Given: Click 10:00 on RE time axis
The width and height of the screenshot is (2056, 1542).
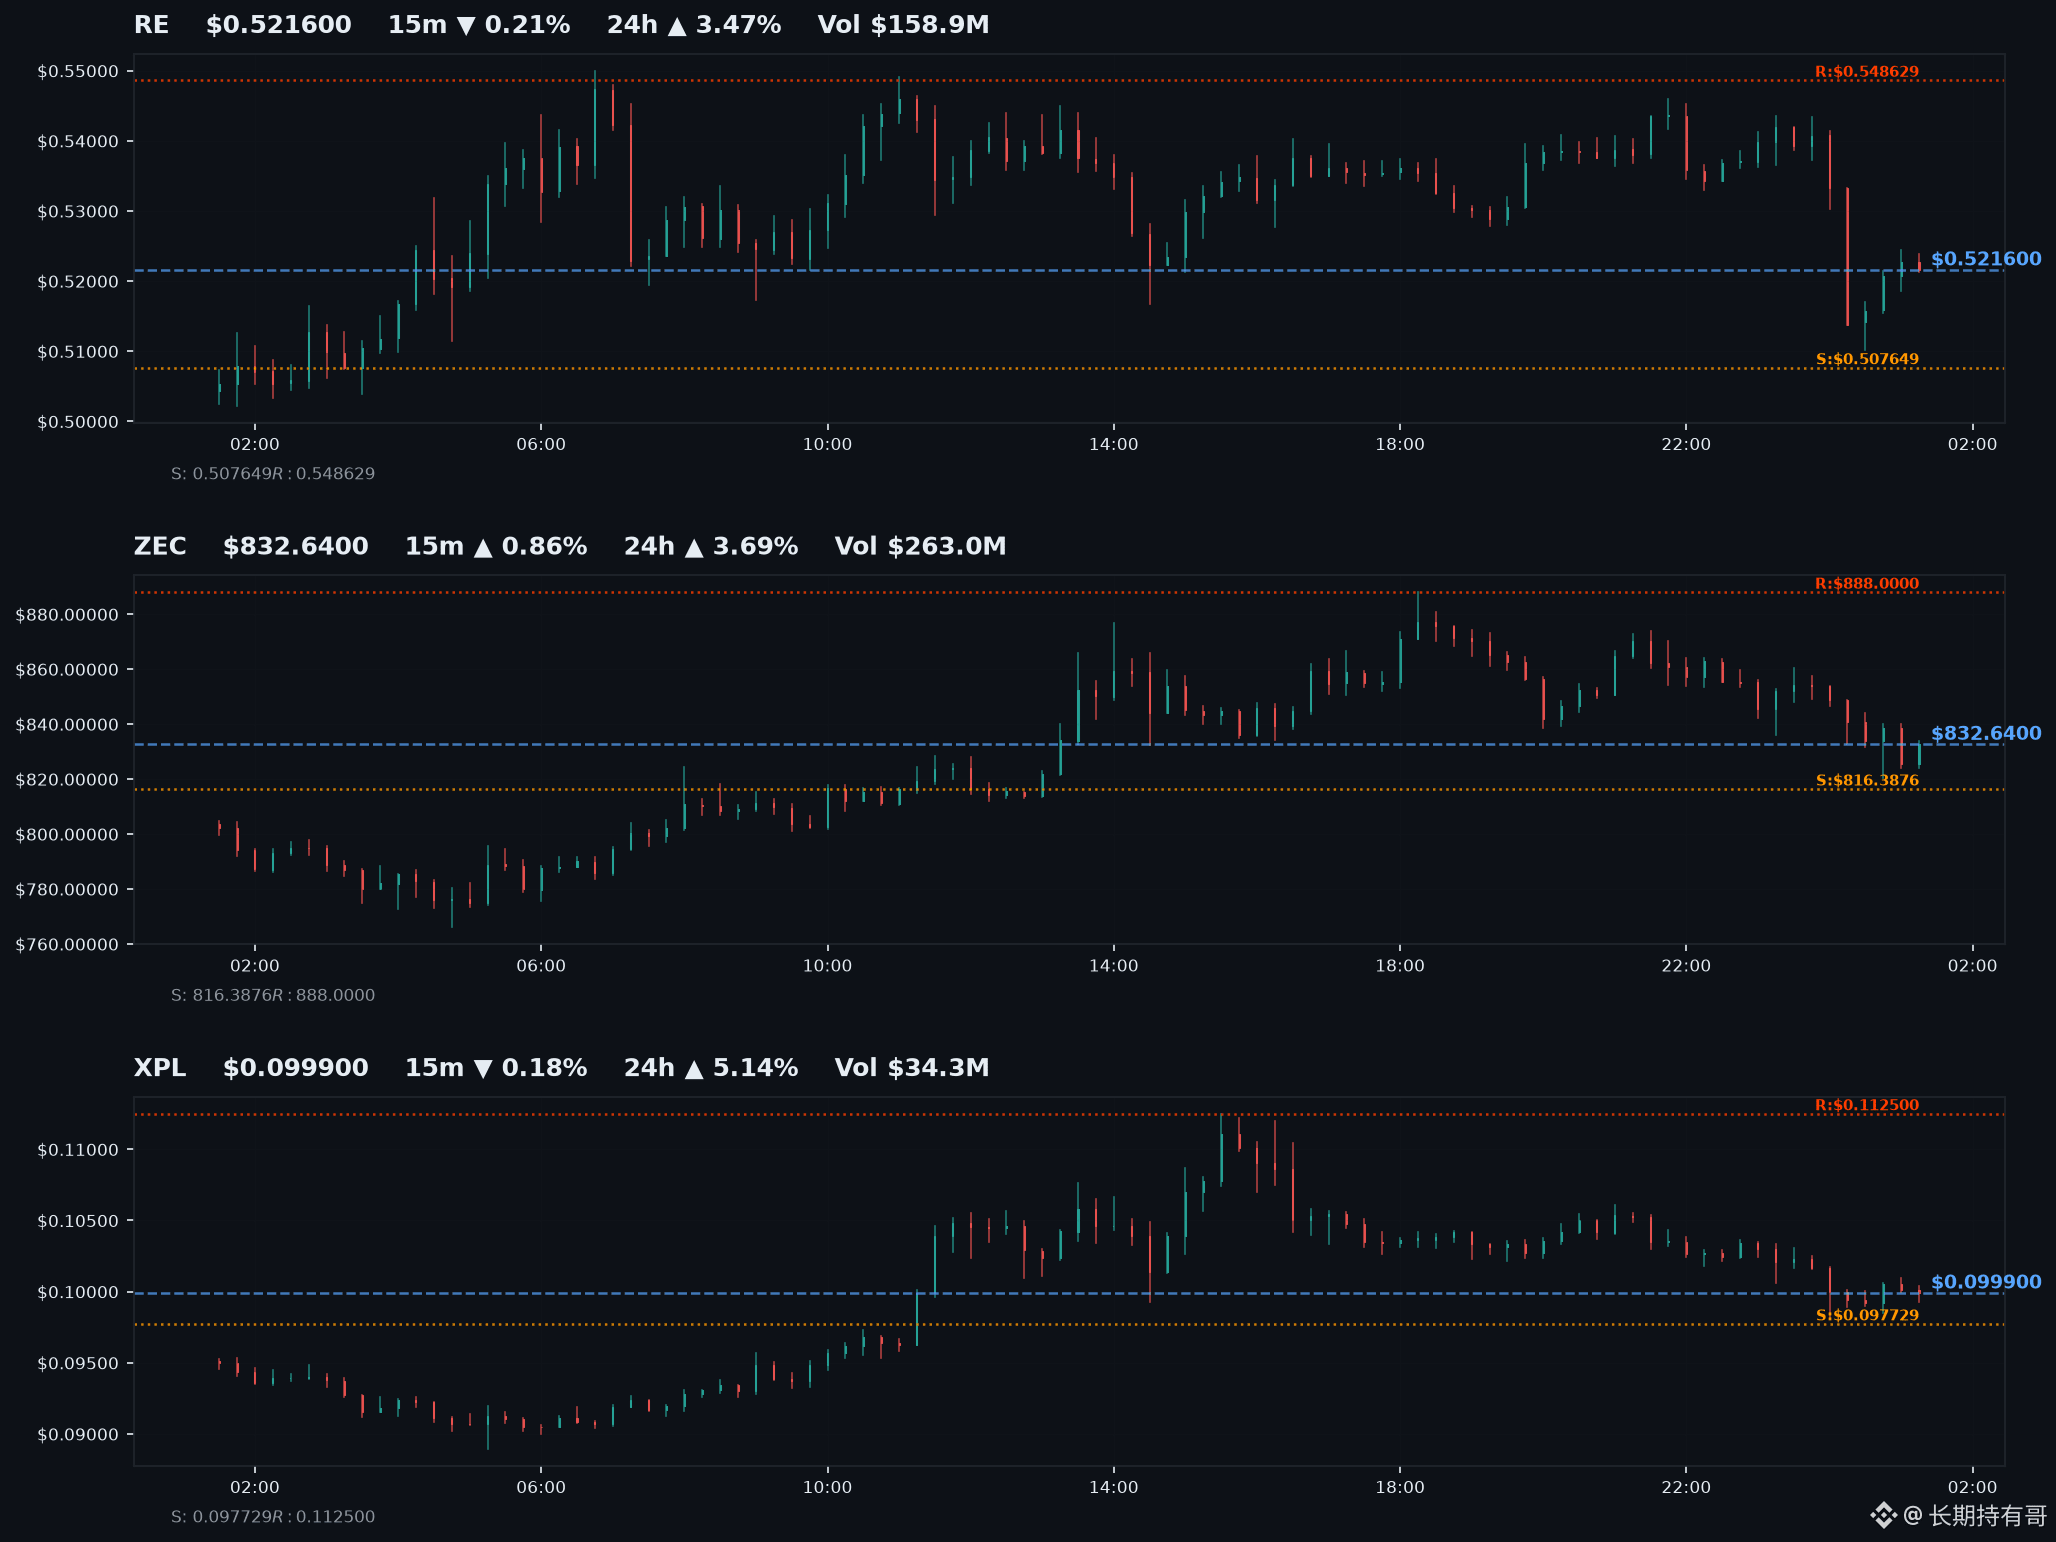Looking at the screenshot, I should pyautogui.click(x=828, y=445).
